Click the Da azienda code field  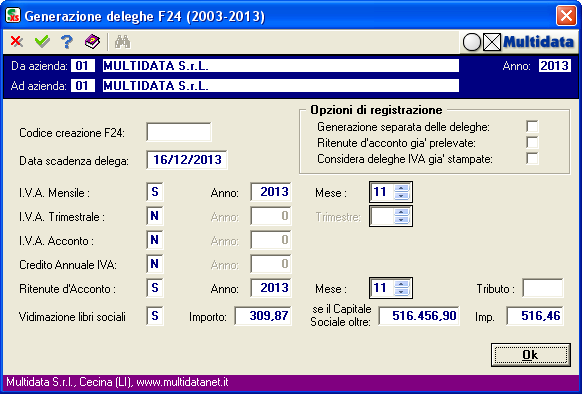pos(83,66)
